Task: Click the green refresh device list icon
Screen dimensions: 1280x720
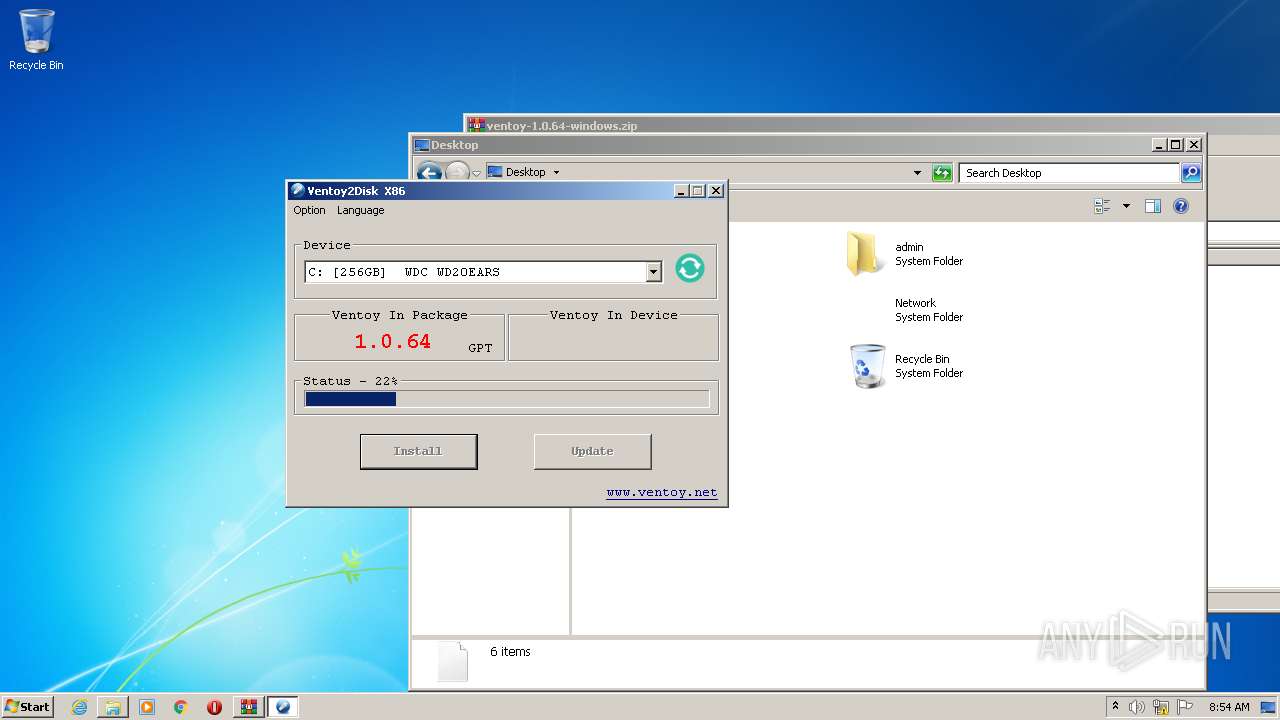Action: pyautogui.click(x=690, y=268)
